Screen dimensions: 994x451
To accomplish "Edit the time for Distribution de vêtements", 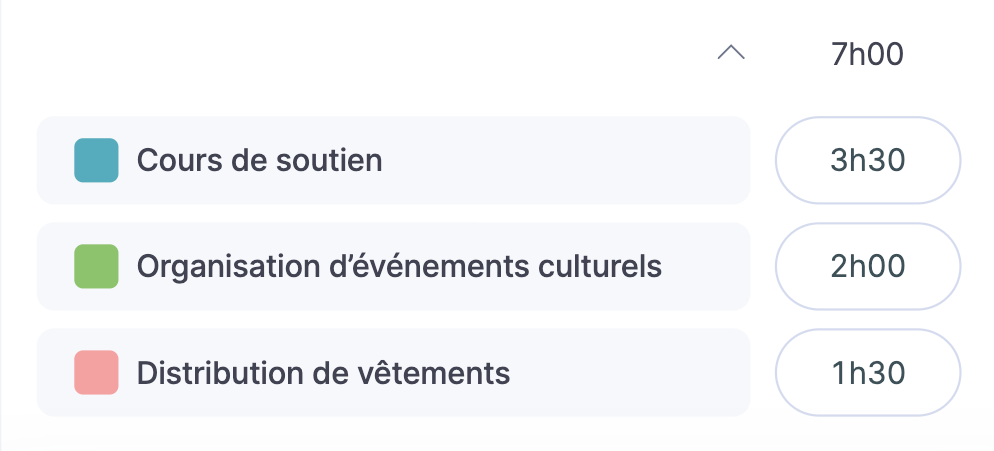I will pyautogui.click(x=868, y=373).
